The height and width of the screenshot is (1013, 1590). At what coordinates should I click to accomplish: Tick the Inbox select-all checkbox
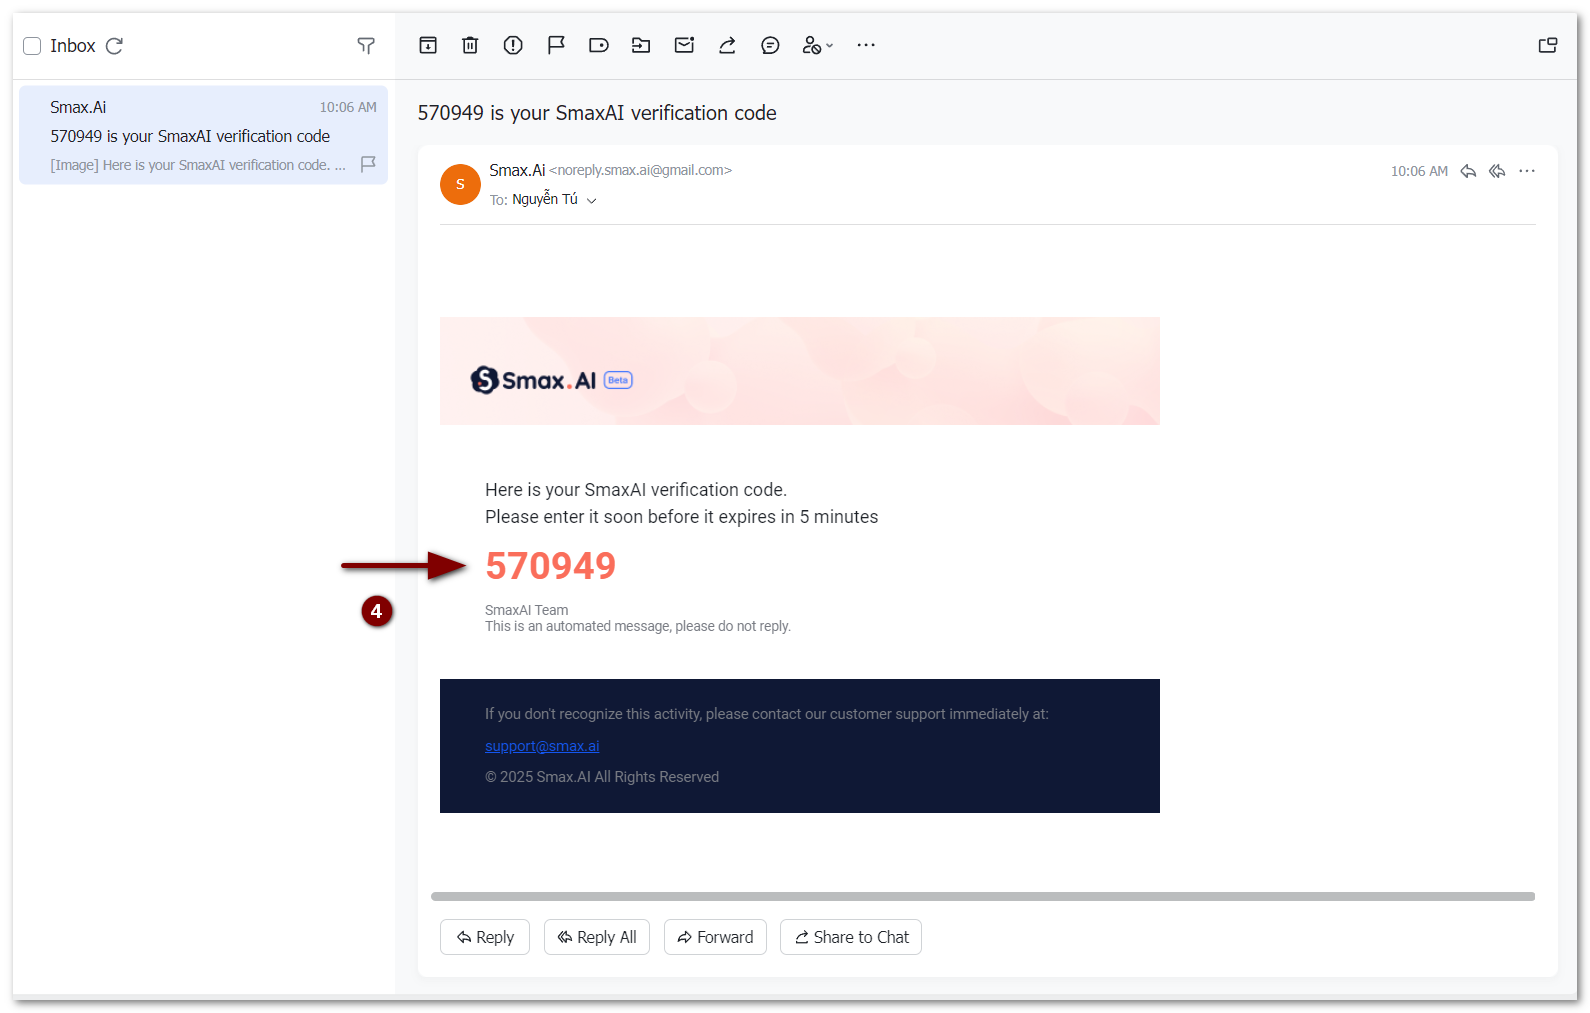pyautogui.click(x=32, y=46)
